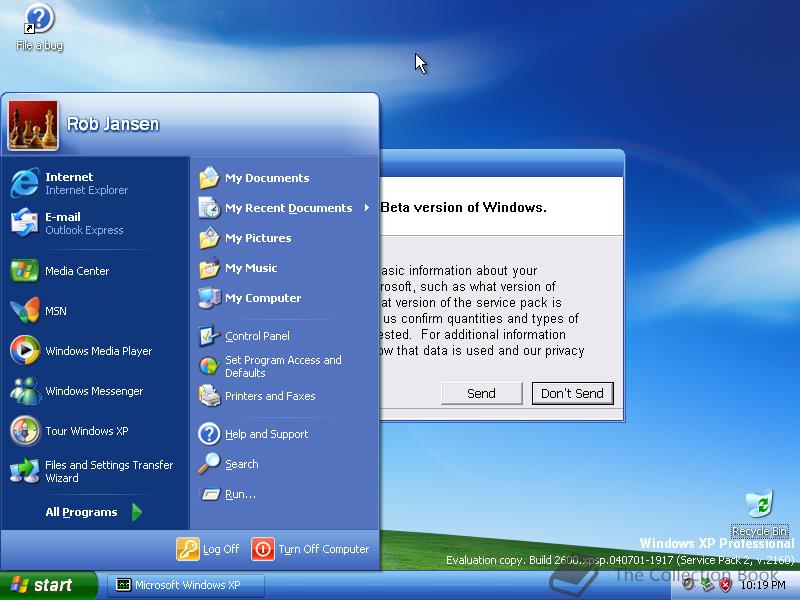Click the Run icon
The height and width of the screenshot is (600, 800).
209,494
